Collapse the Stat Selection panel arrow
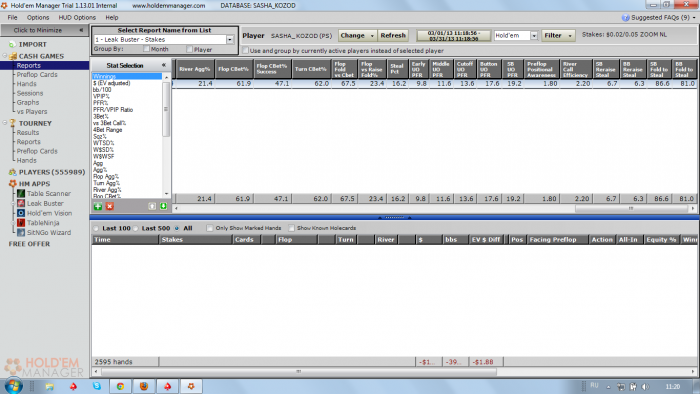Image resolution: width=700 pixels, height=394 pixels. click(164, 65)
